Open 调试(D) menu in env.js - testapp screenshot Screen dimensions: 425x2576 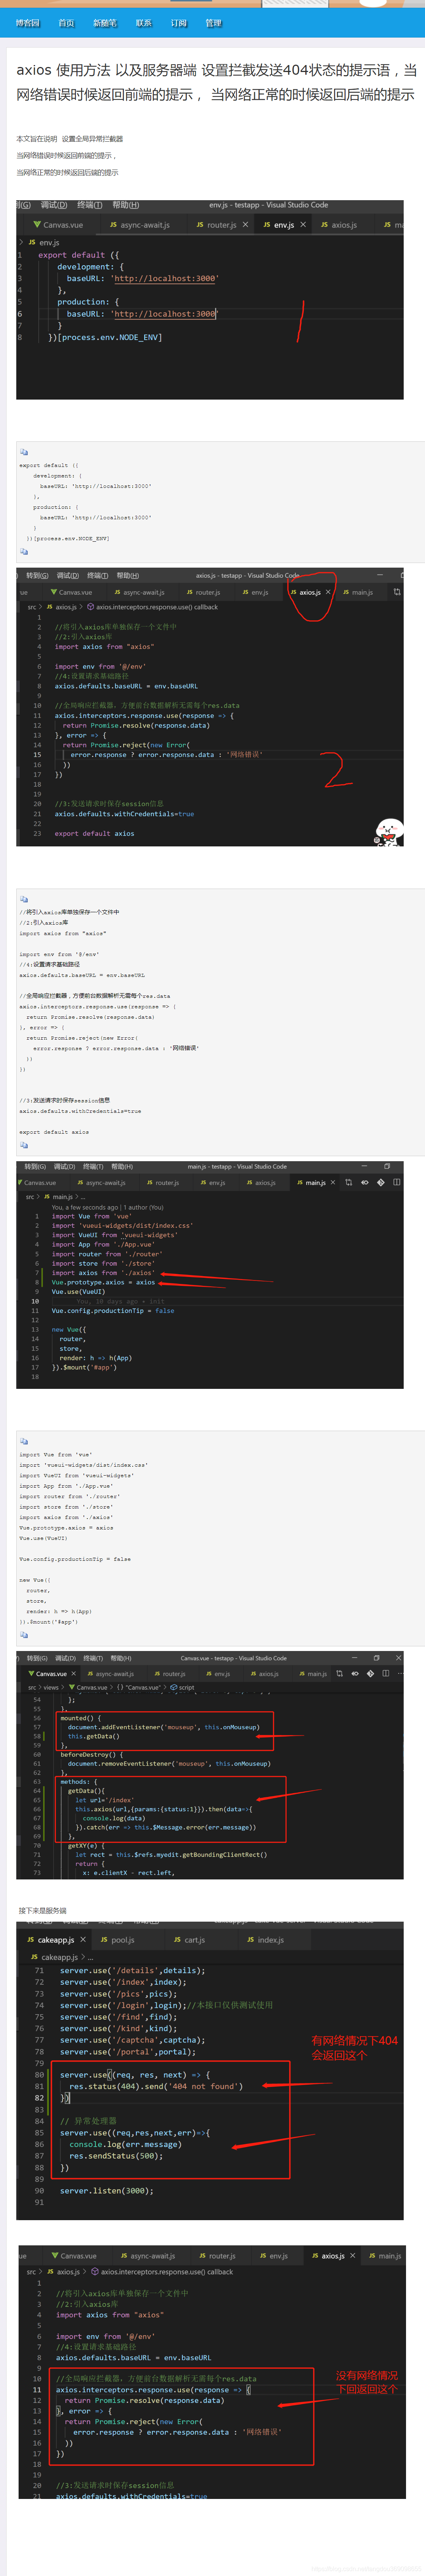(x=54, y=205)
